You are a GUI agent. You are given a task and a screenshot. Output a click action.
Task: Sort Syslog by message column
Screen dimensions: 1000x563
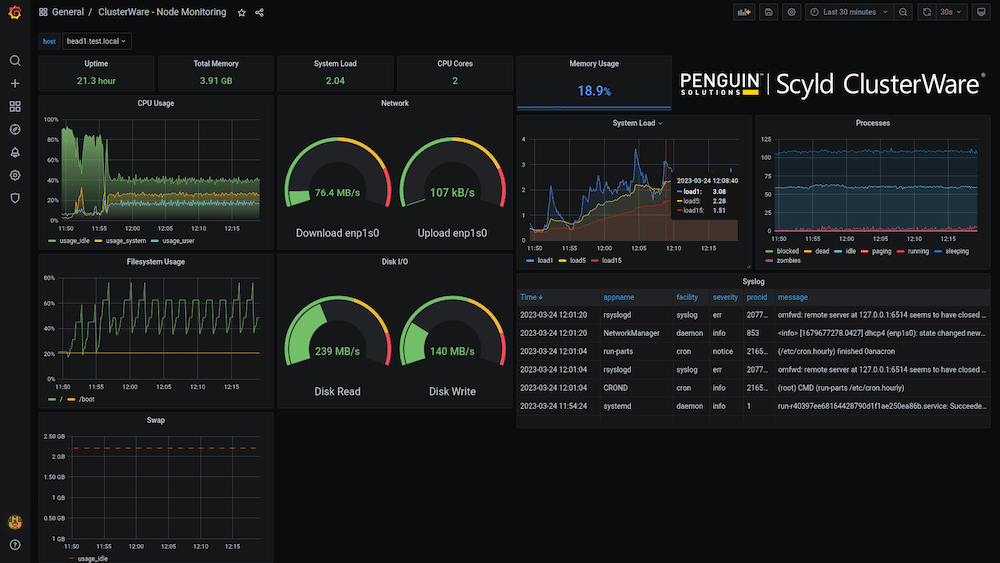click(793, 297)
